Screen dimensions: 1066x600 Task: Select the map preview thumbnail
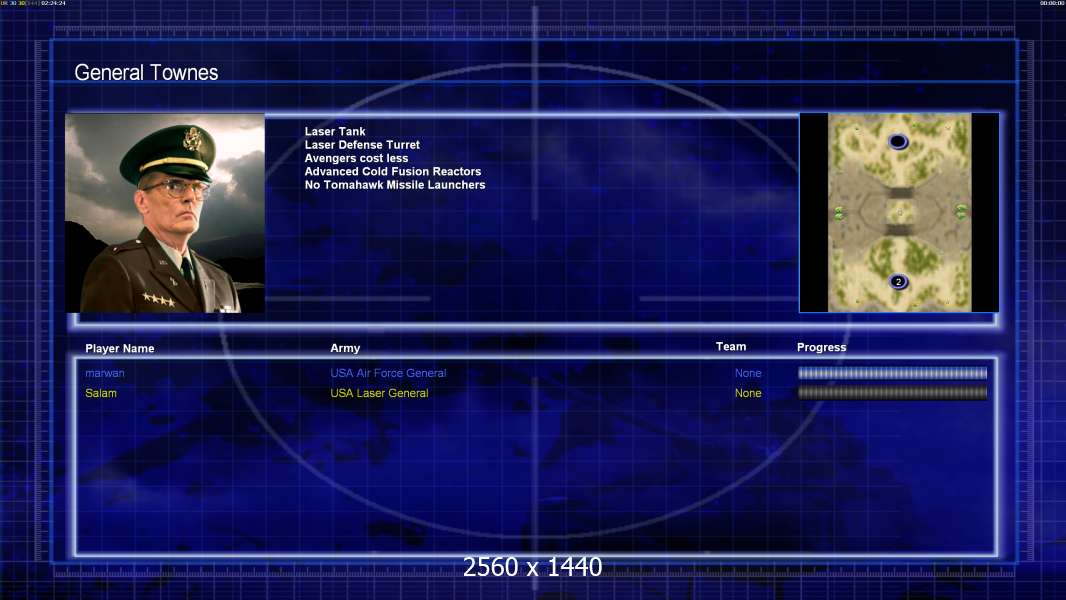click(x=899, y=213)
